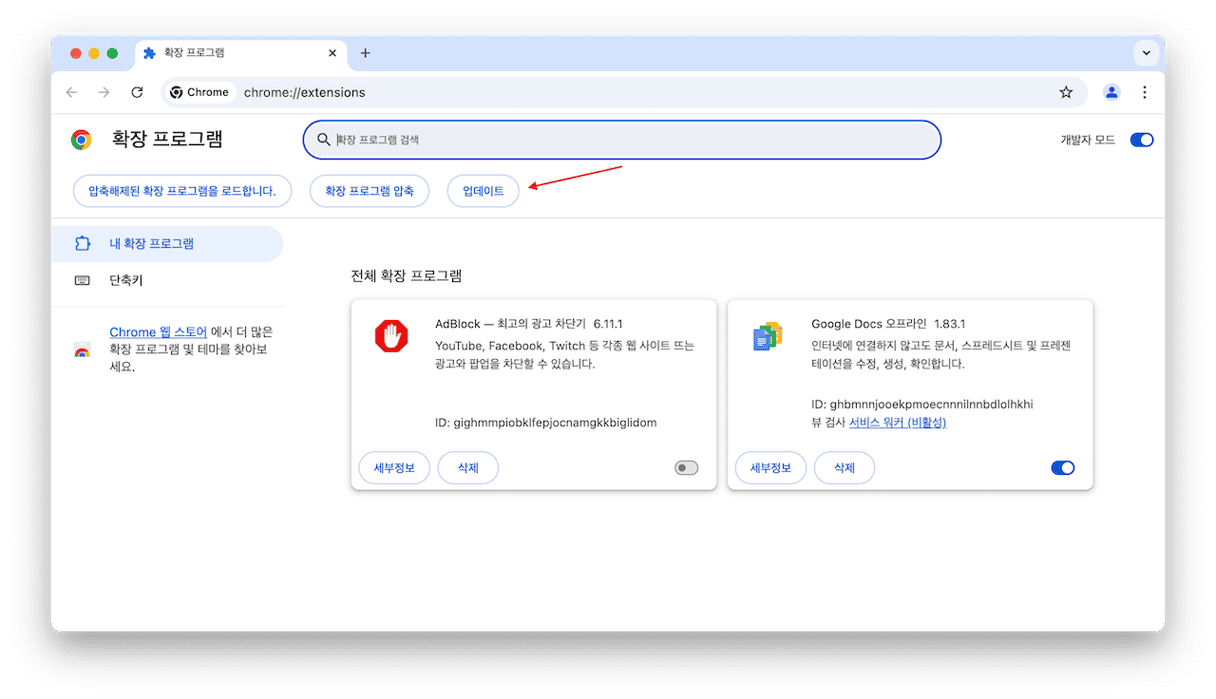The height and width of the screenshot is (699, 1216).
Task: Open AdBlock 세부정보
Action: (394, 468)
